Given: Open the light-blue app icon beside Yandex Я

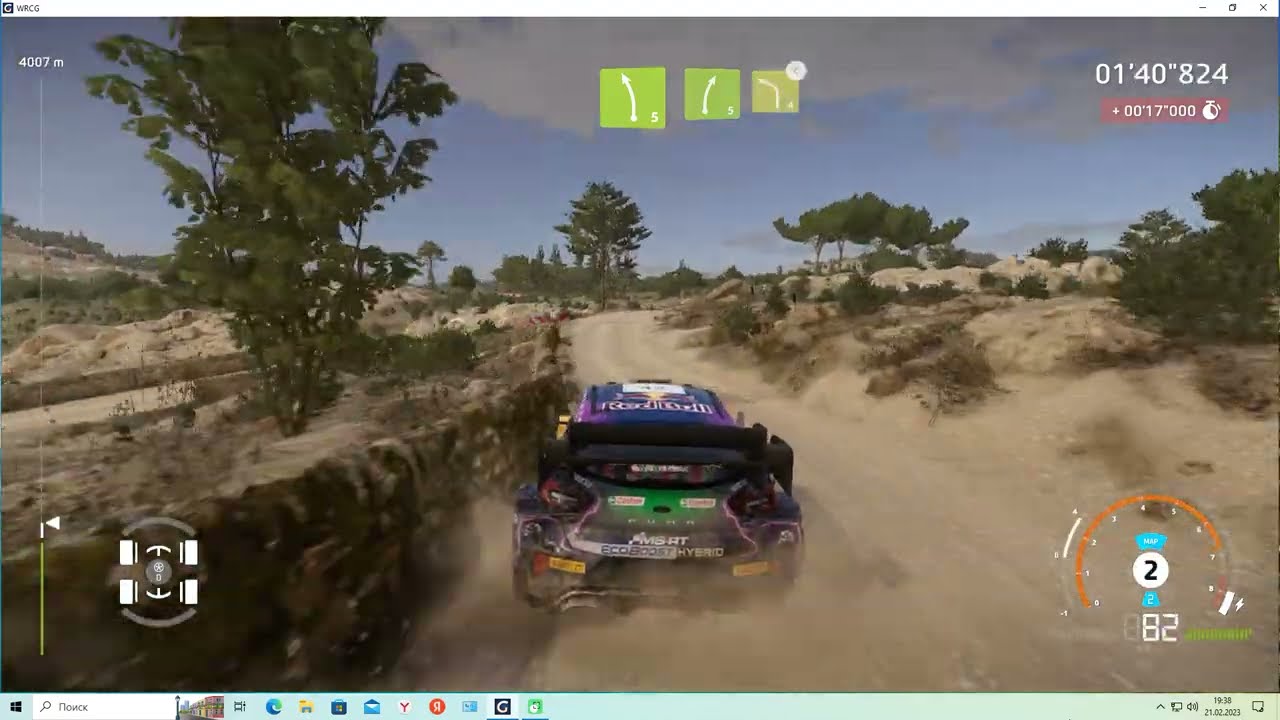Looking at the screenshot, I should [x=470, y=706].
